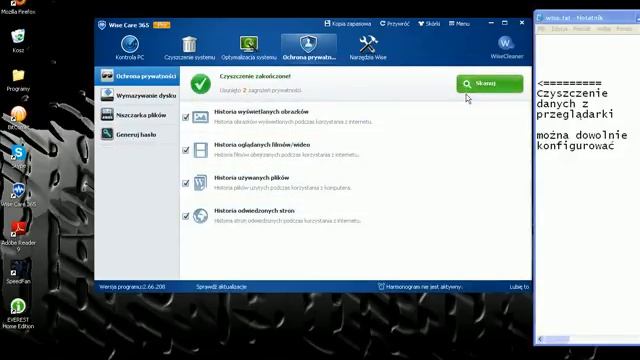Click the globe icon for visited sites

pyautogui.click(x=200, y=216)
